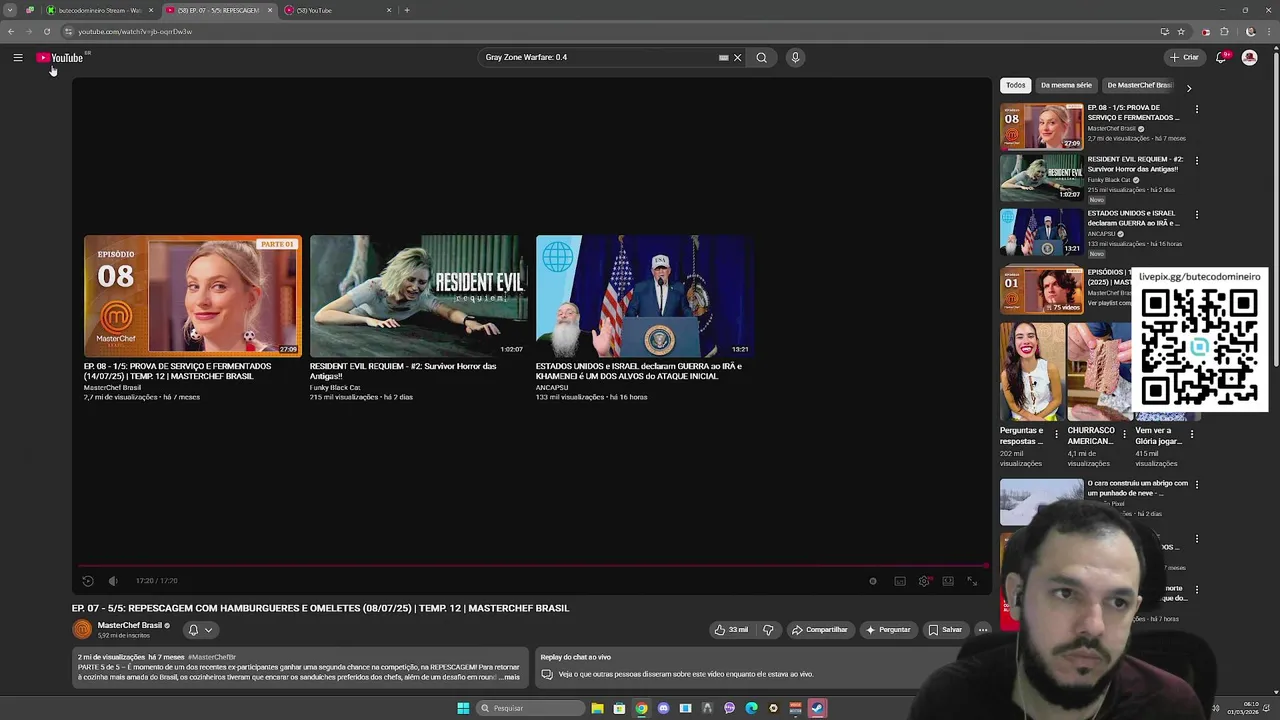Open the MasterChef Brasil channel name link
Image resolution: width=1280 pixels, height=720 pixels.
tap(130, 625)
